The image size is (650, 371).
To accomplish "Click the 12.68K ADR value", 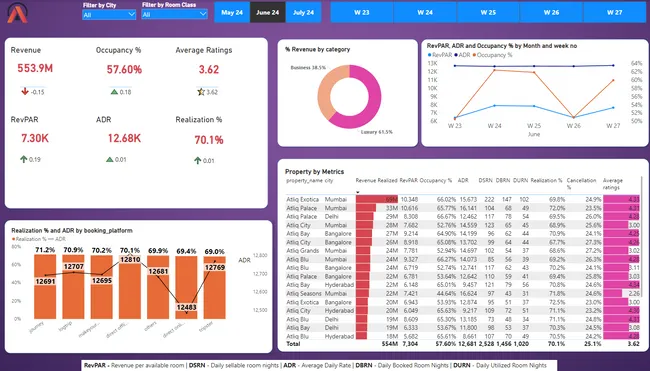I will point(124,138).
